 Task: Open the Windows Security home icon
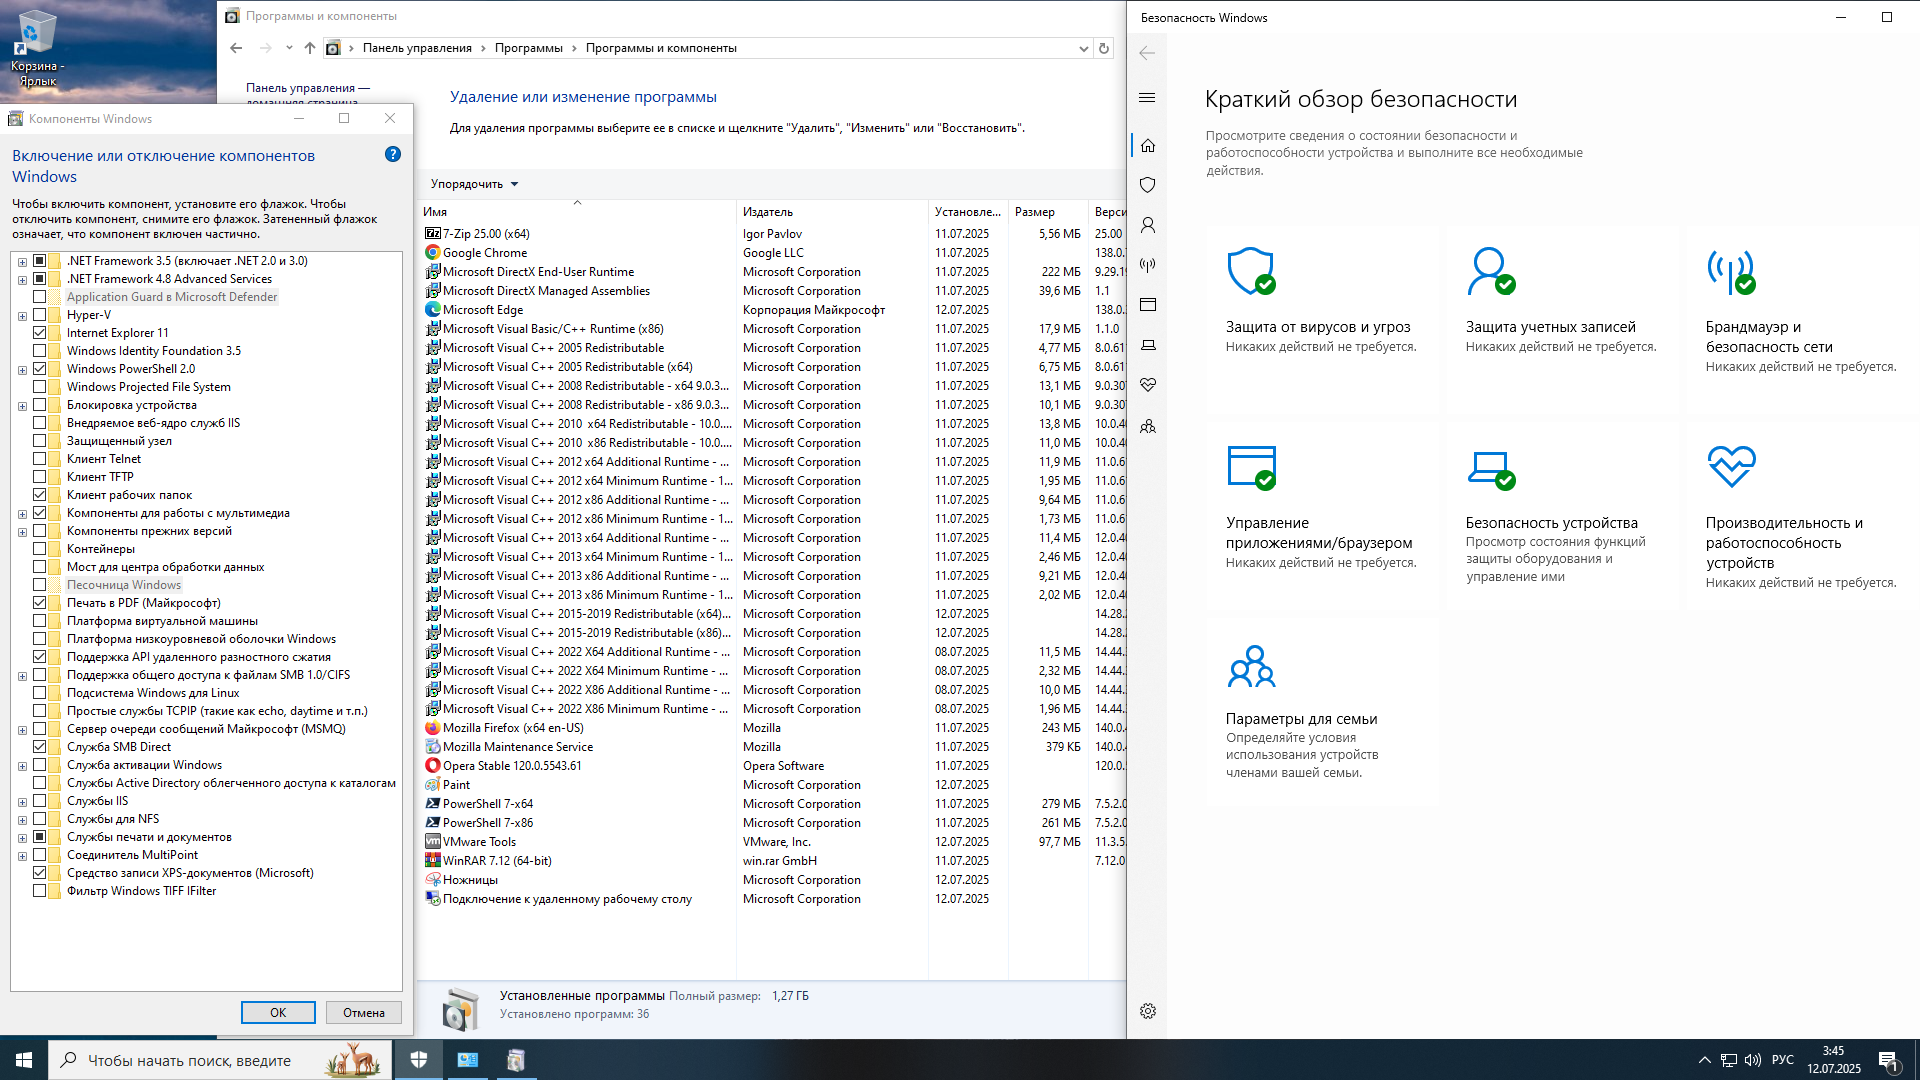(1147, 145)
